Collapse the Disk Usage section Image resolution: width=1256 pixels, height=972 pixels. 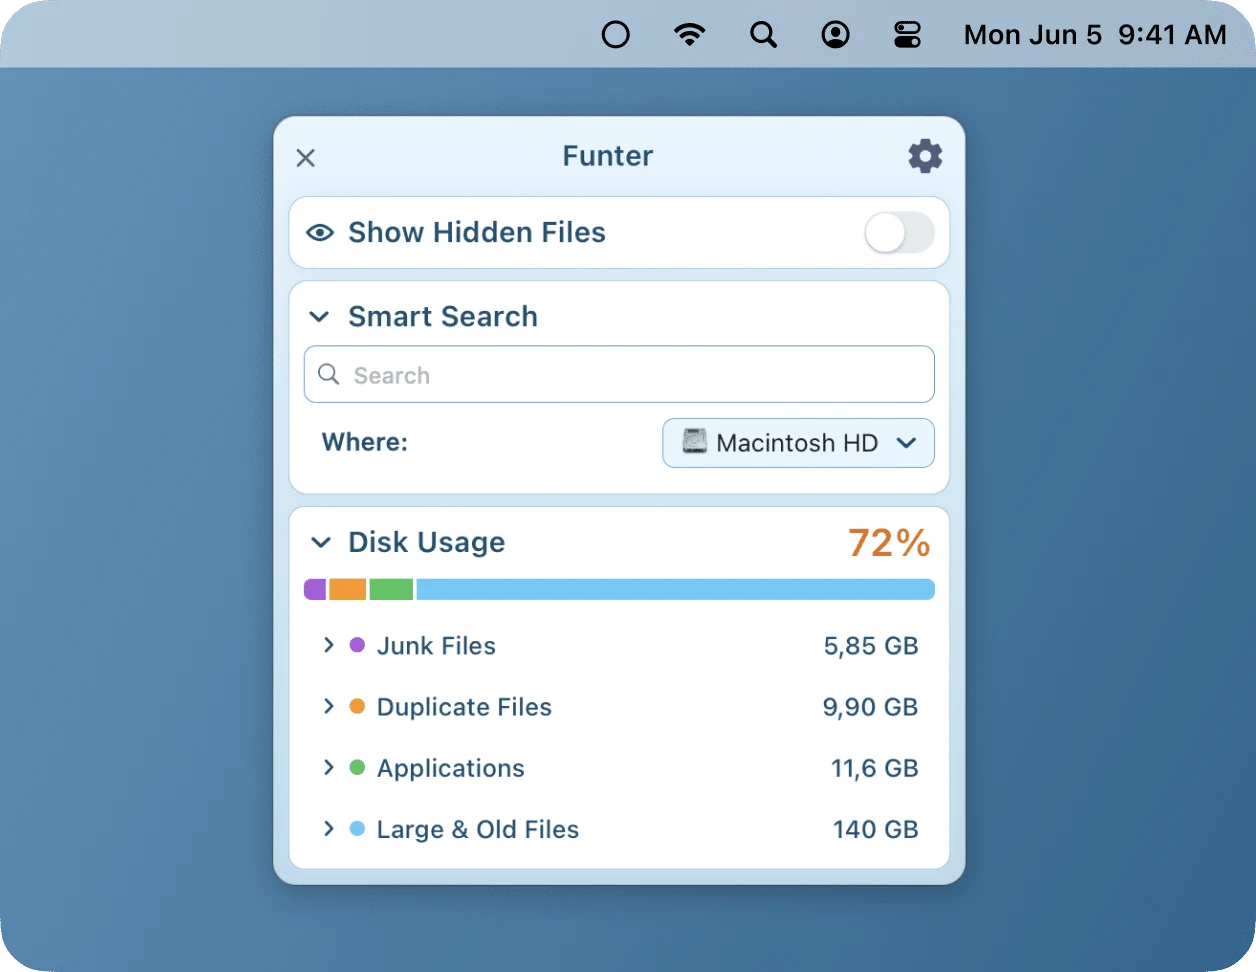coord(320,543)
